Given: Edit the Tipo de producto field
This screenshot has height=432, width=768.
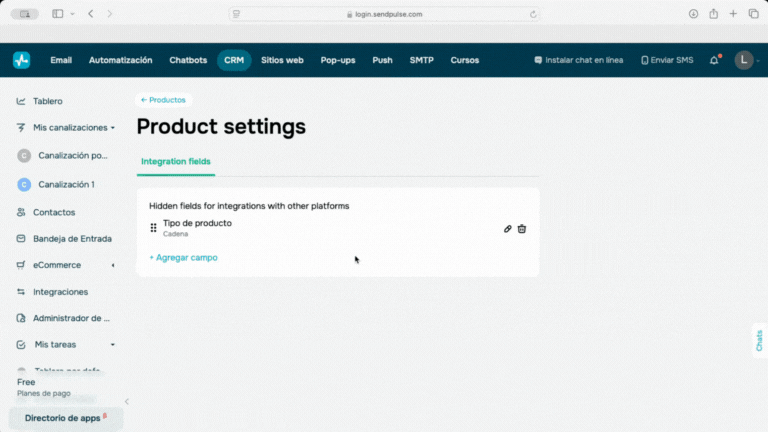Looking at the screenshot, I should 507,229.
